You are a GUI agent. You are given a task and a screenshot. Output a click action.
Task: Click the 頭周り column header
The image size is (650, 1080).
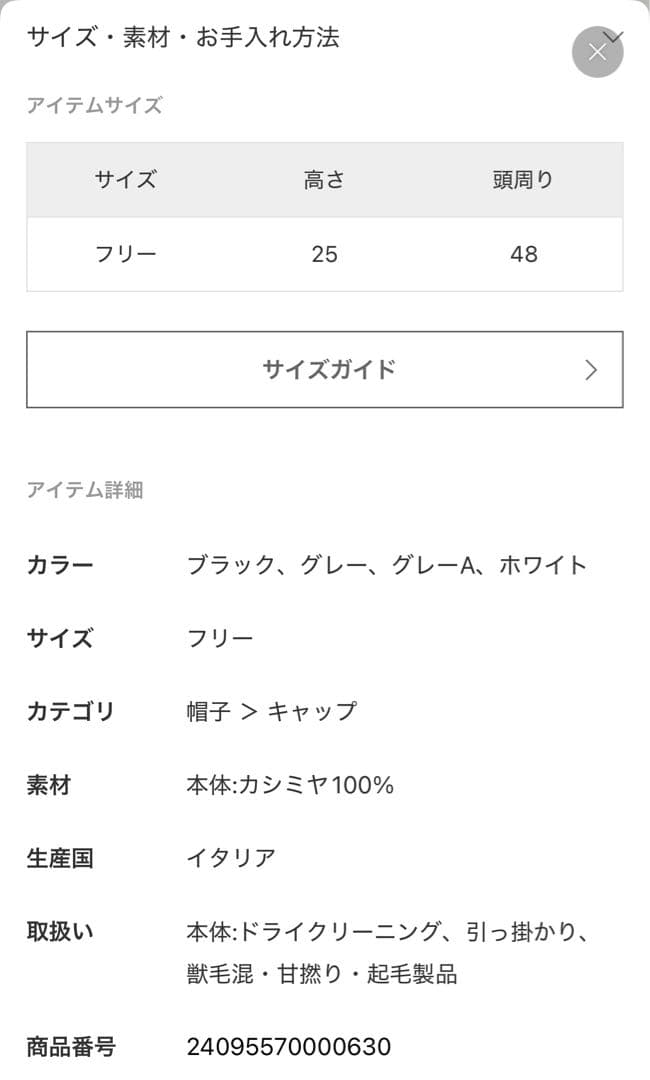[x=521, y=180]
